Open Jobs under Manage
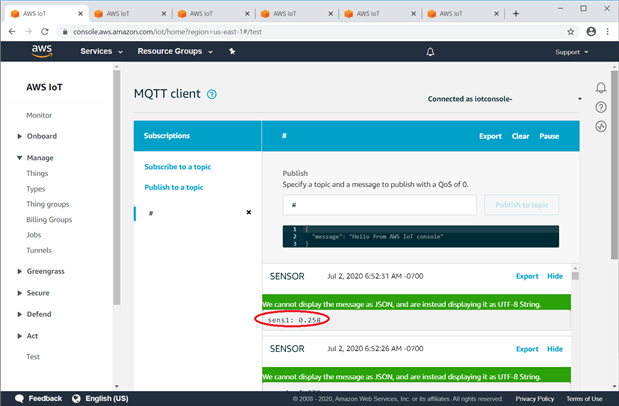619x406 pixels. (x=34, y=235)
